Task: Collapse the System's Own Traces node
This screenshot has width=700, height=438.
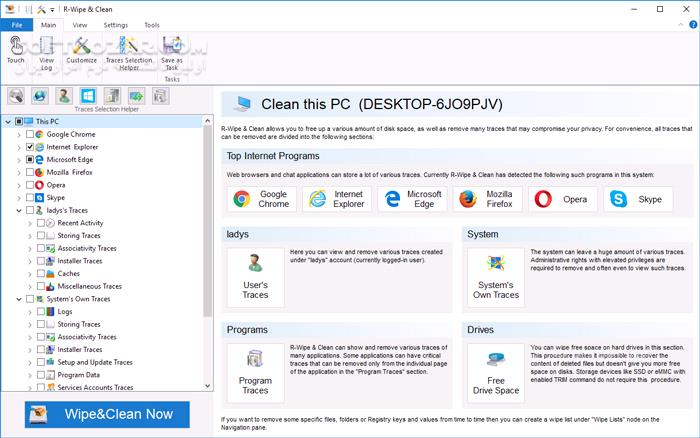Action: tap(18, 299)
